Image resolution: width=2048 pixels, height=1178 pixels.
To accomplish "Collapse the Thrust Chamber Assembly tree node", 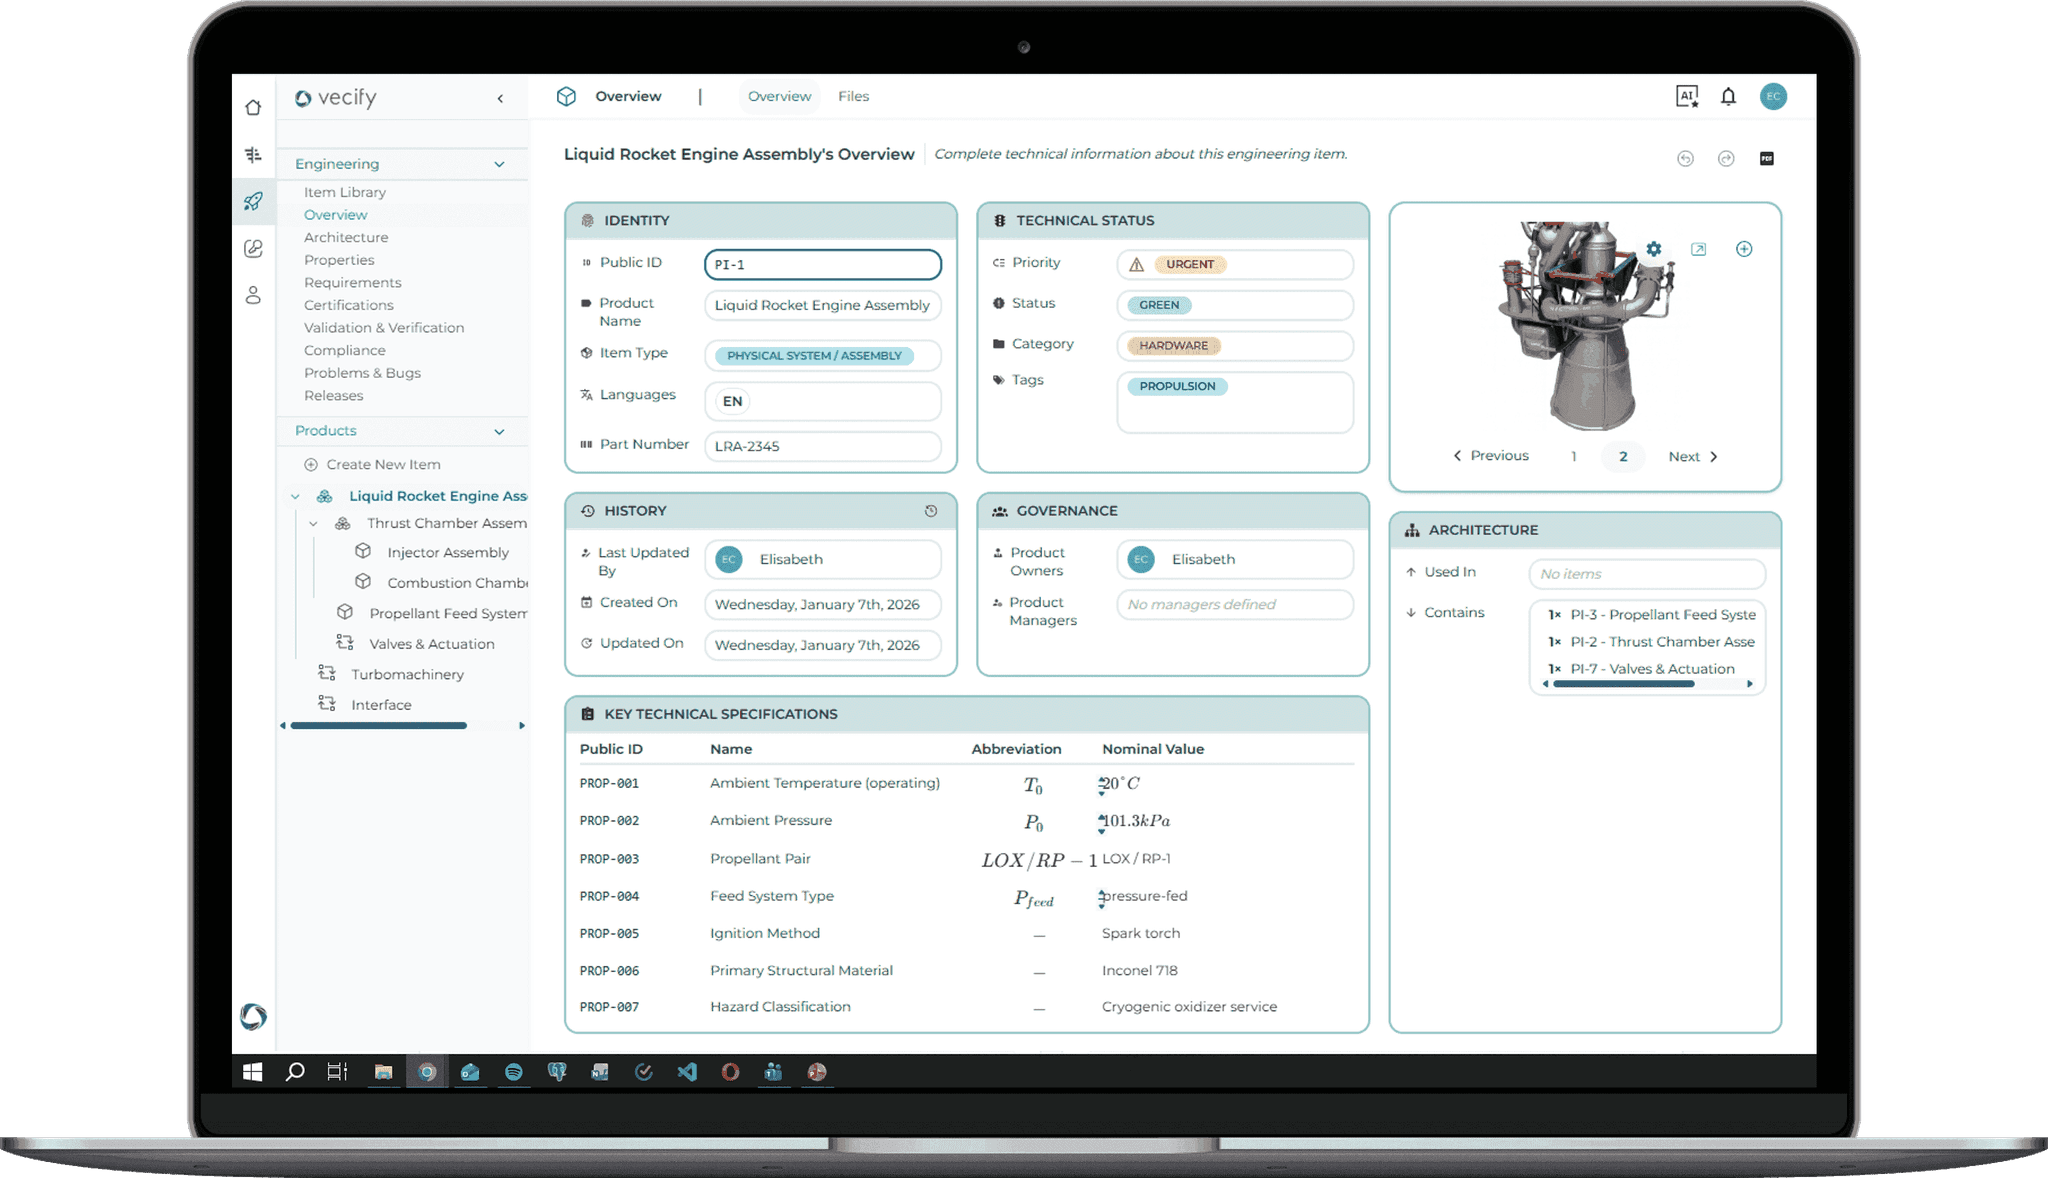I will click(313, 523).
